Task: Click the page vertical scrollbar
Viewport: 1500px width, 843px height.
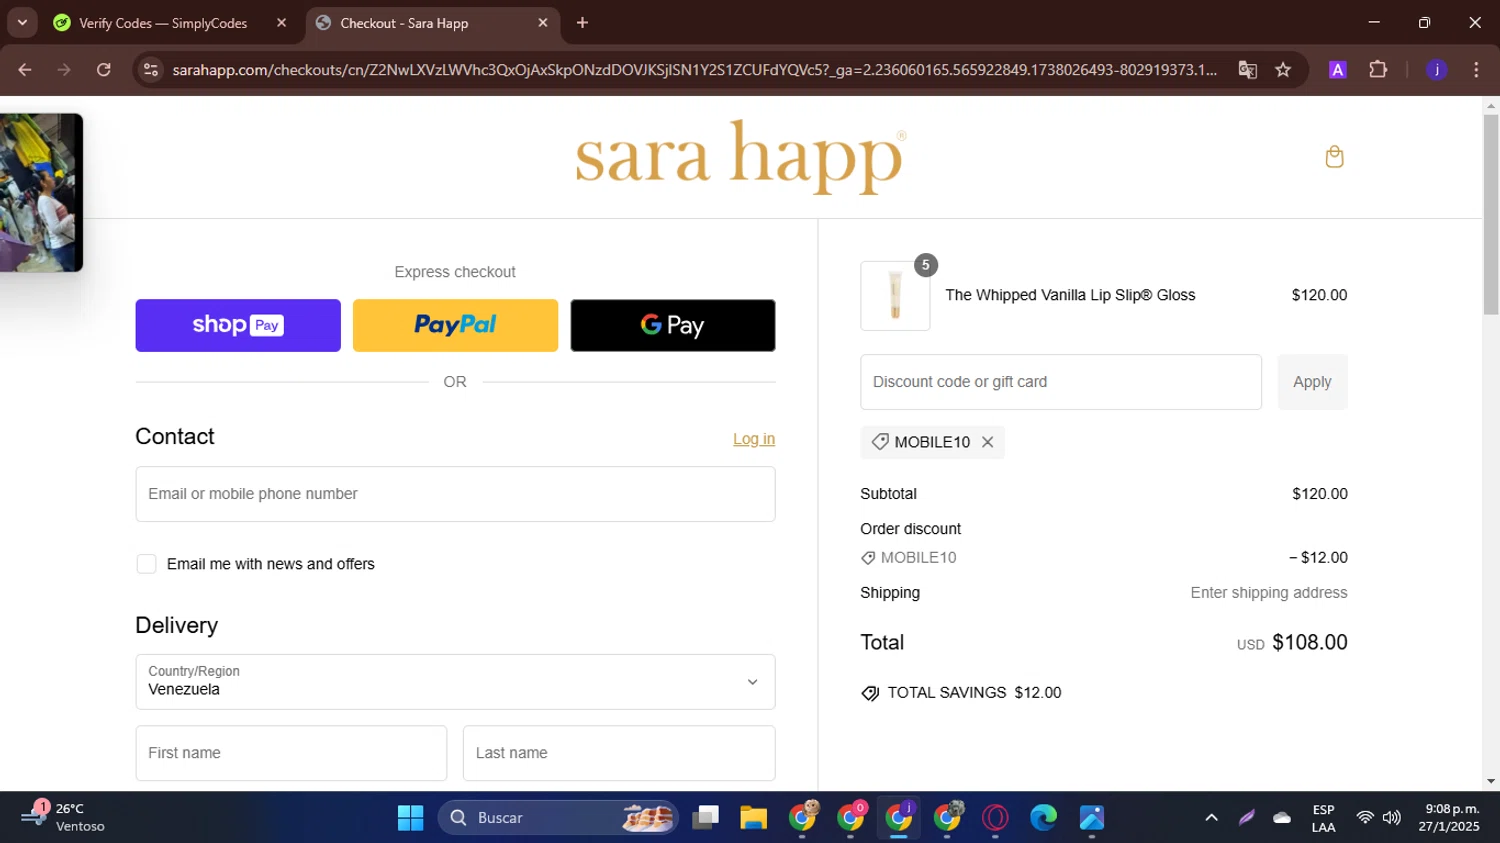Action: [x=1491, y=215]
